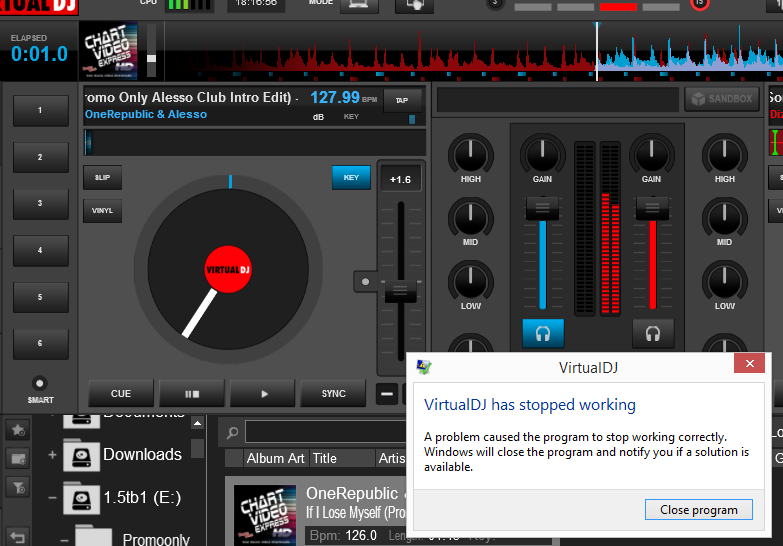Click hot cue pad number 3

(40, 204)
